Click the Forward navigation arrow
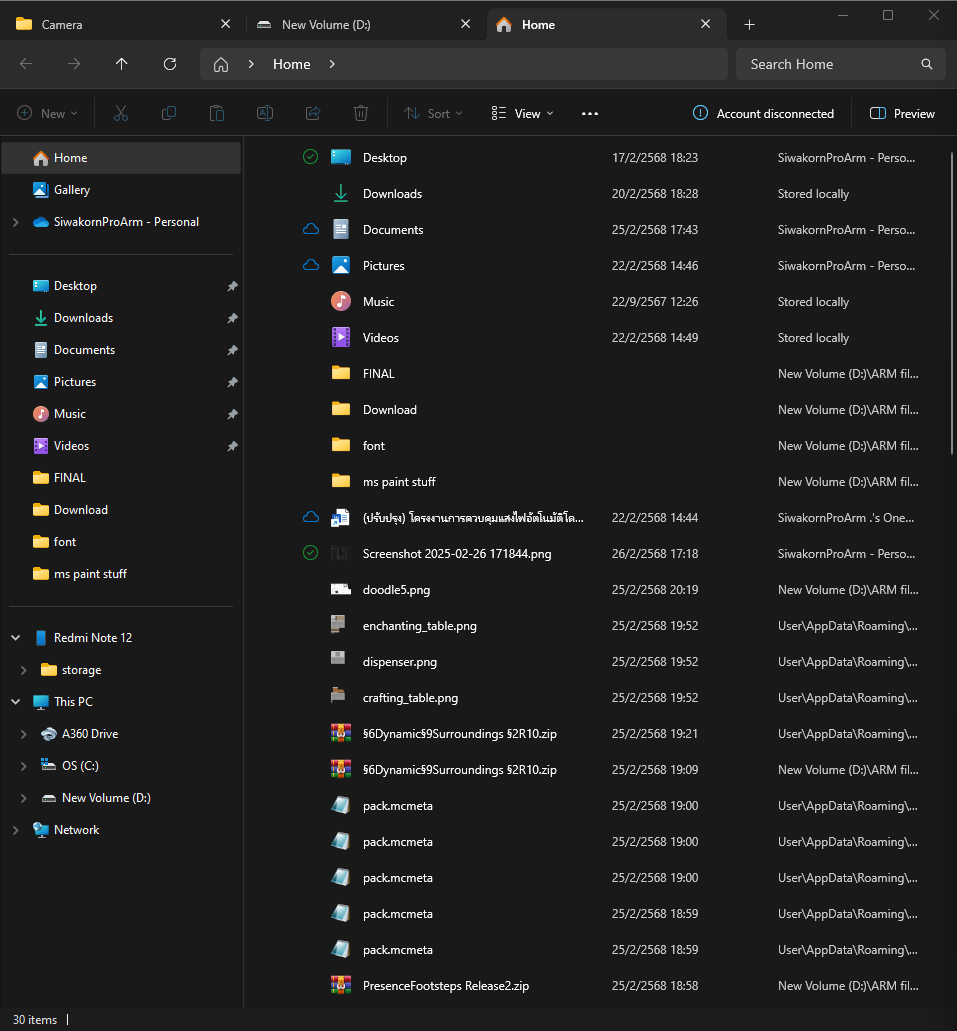Viewport: 957px width, 1031px height. 74,64
